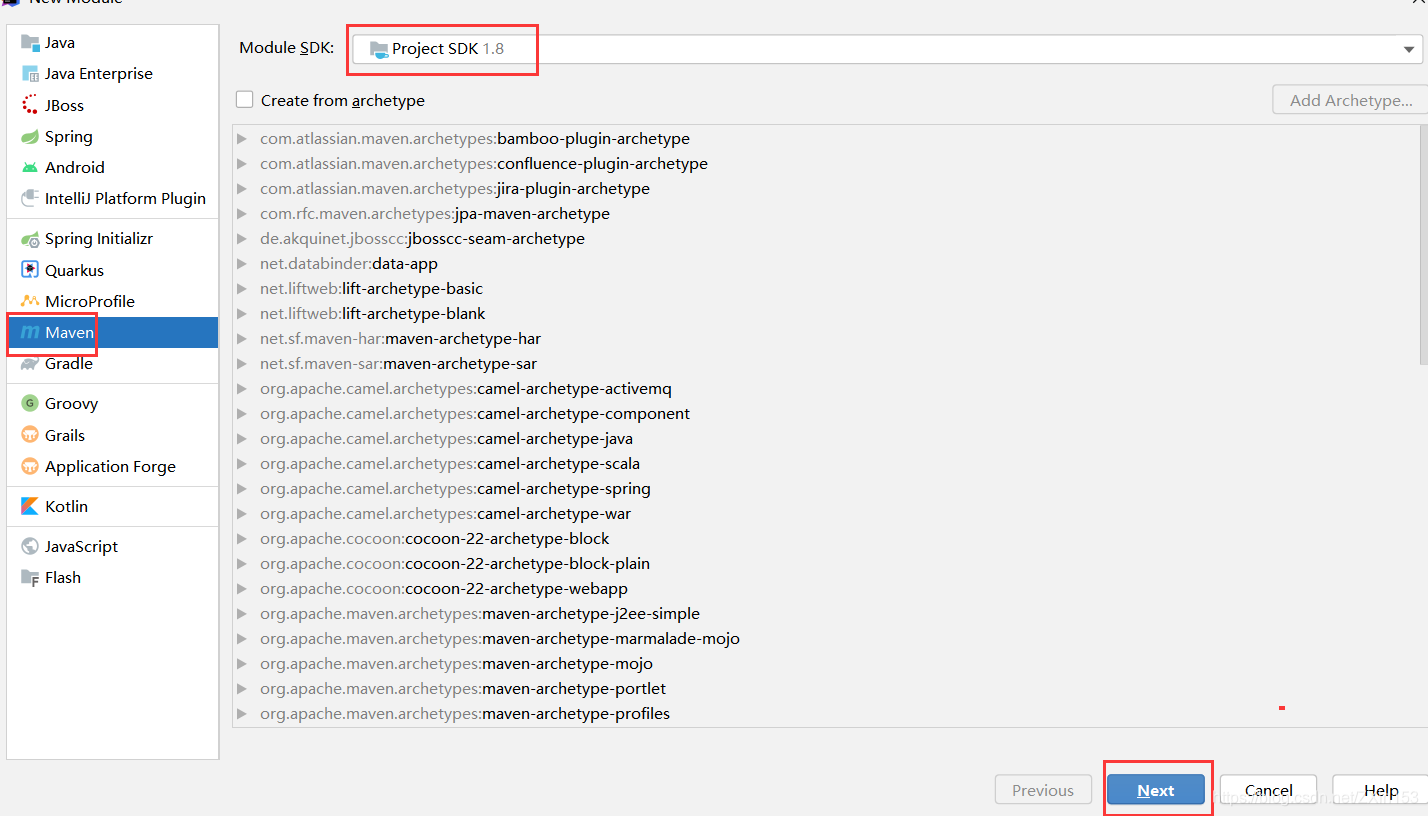Select camel-archetype-scala row

click(x=826, y=464)
